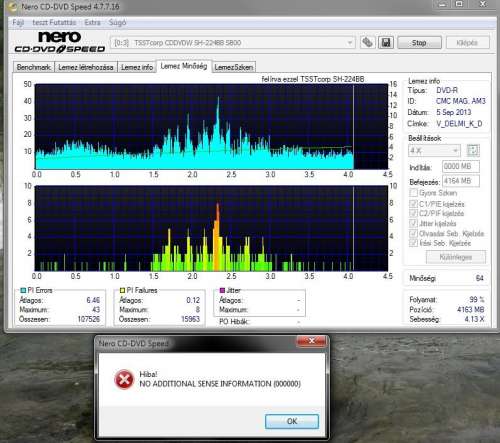Viewport: 500px width, 443px height.
Task: Click the Befejezés 4164 MB field
Action: coord(461,181)
